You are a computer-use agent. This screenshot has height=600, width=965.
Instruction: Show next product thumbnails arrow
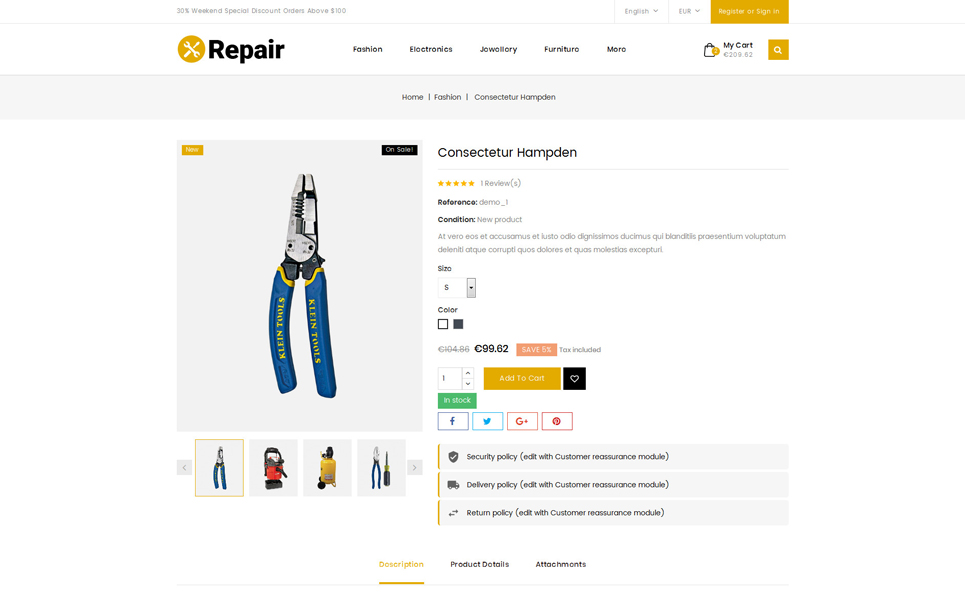415,468
